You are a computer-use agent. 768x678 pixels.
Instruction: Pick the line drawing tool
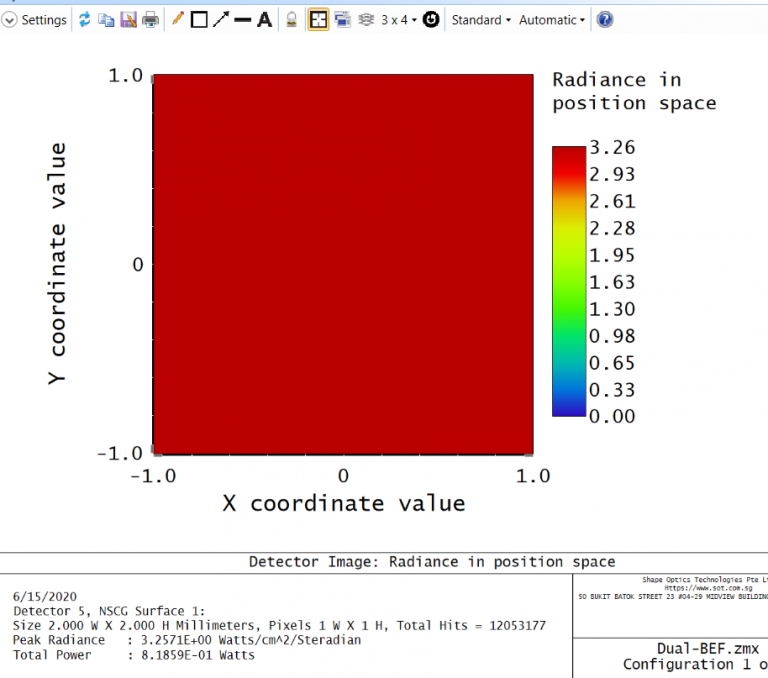[x=242, y=20]
